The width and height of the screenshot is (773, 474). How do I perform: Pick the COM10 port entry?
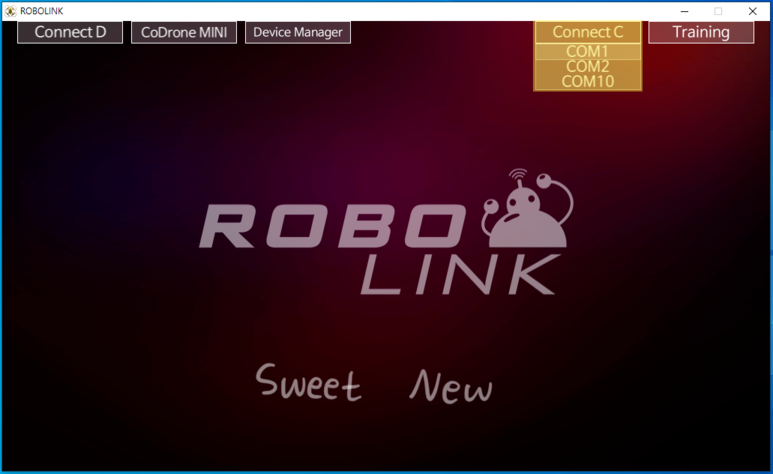(x=588, y=81)
